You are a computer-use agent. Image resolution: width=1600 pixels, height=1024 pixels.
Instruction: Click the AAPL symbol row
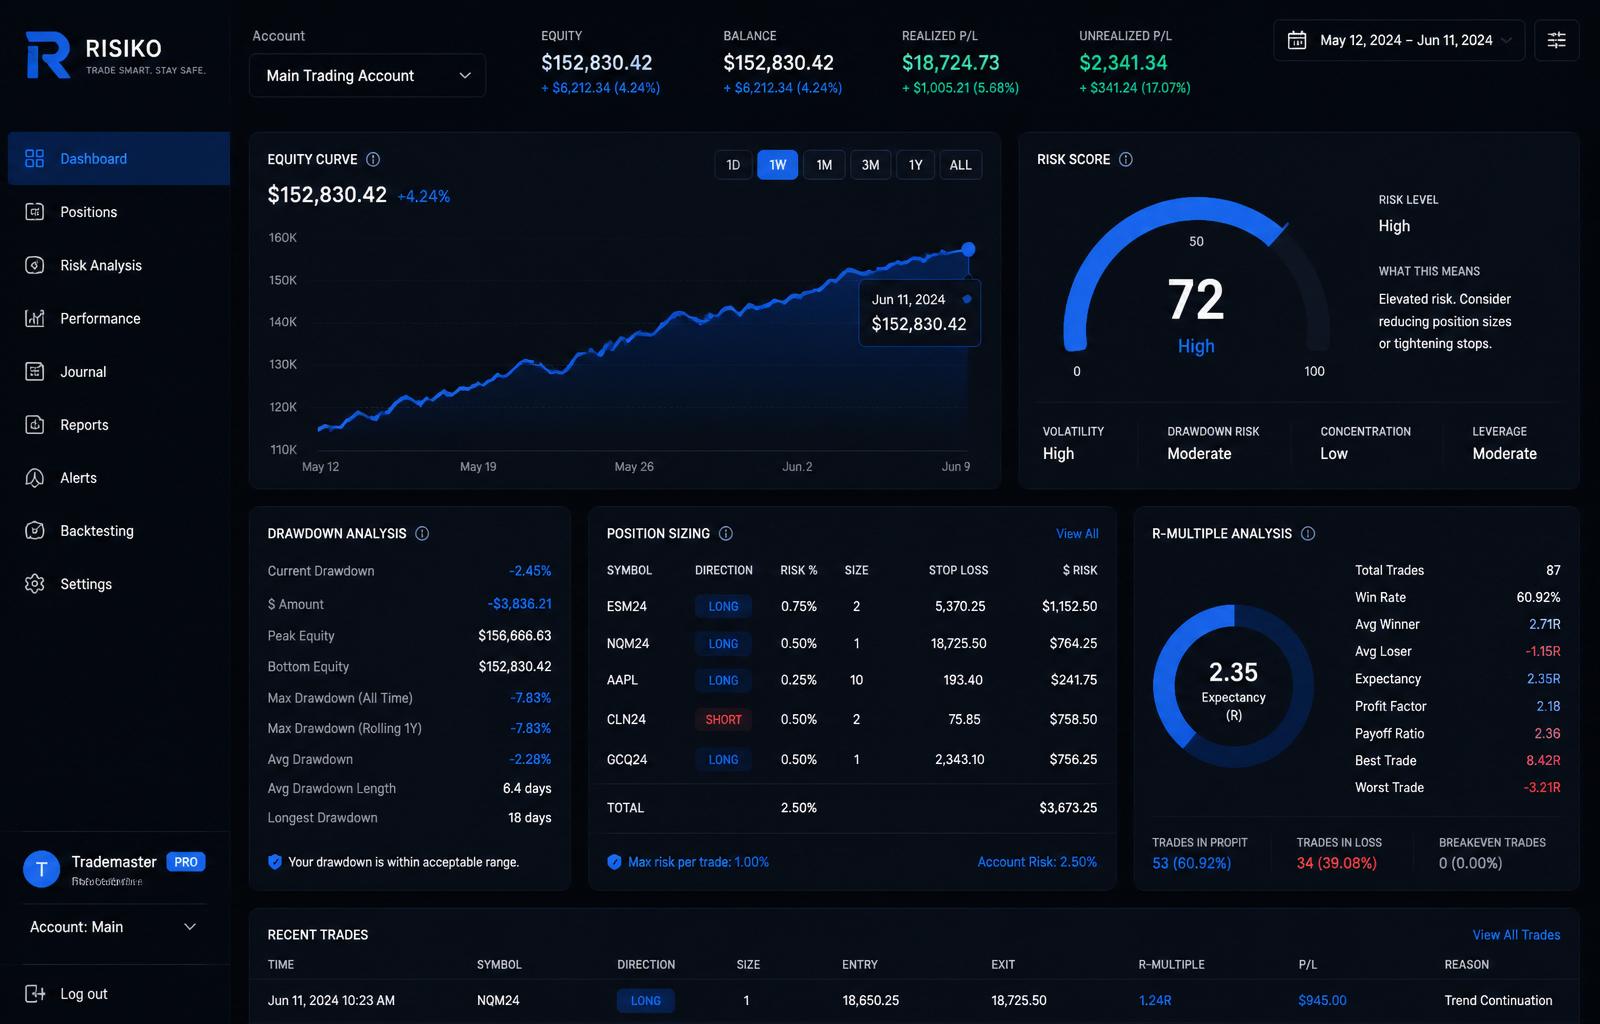852,679
